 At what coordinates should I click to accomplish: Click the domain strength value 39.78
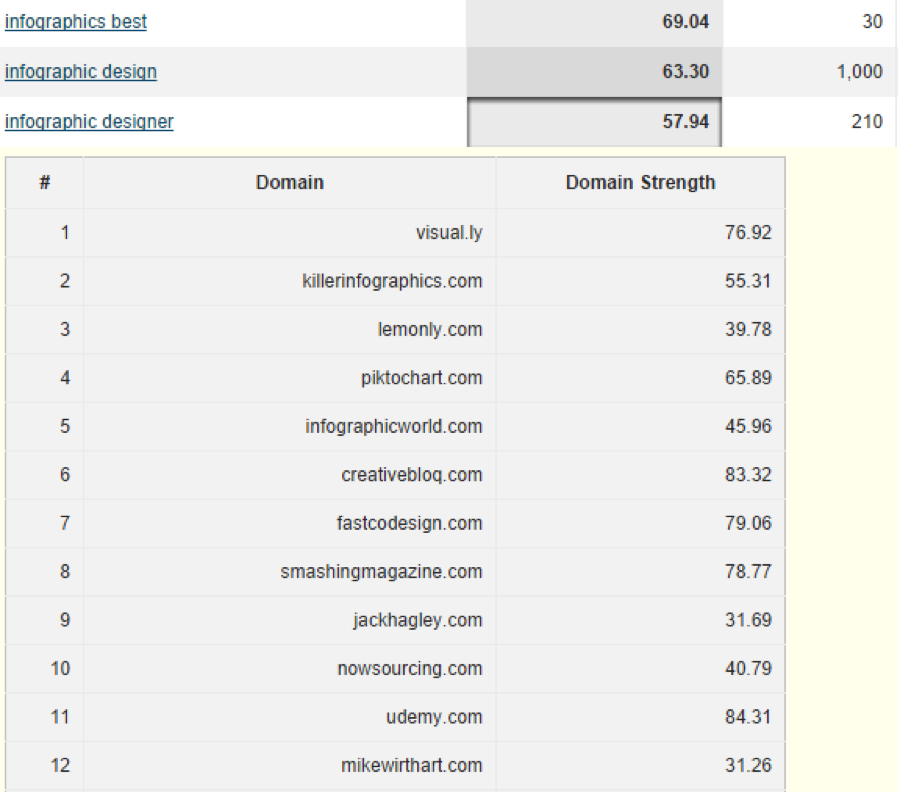click(748, 330)
